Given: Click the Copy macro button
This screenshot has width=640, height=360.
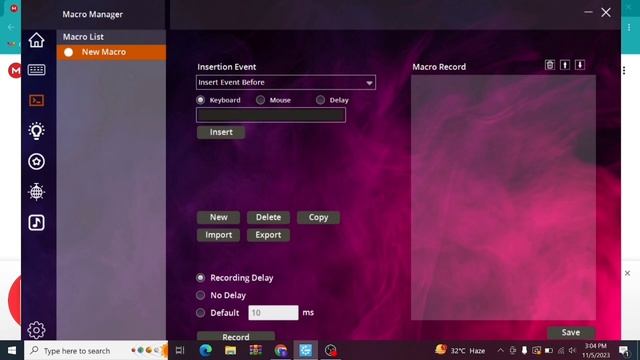Looking at the screenshot, I should (x=318, y=218).
